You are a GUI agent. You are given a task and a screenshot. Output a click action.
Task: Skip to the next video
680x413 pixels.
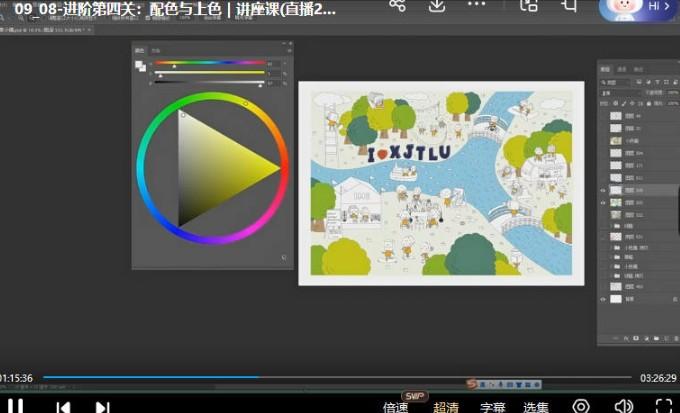[102, 407]
